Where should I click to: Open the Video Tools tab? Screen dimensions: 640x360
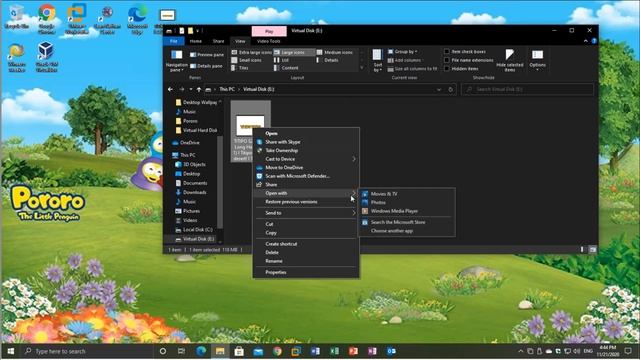(x=269, y=41)
